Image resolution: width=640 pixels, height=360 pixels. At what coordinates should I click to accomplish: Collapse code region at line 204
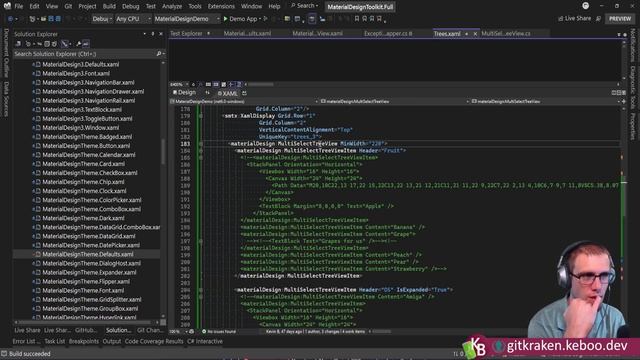tap(200, 290)
